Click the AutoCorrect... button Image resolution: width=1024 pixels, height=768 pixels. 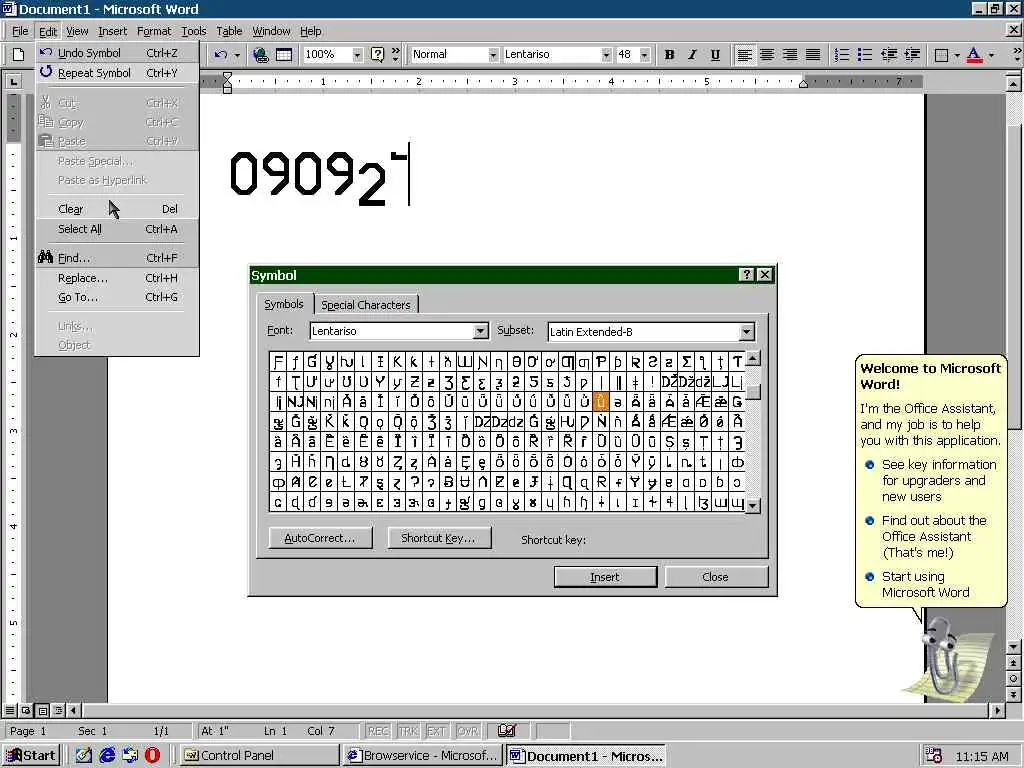tap(320, 538)
